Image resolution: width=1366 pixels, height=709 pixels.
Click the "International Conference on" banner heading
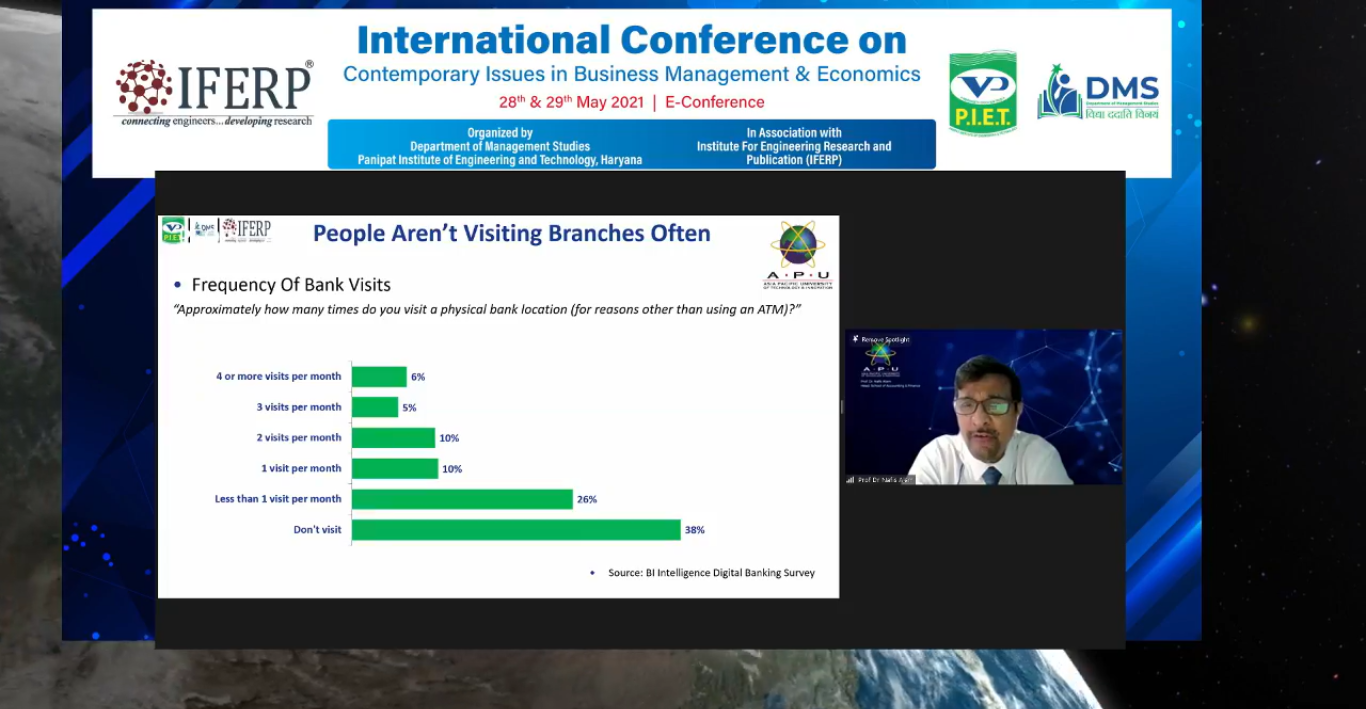(x=632, y=40)
